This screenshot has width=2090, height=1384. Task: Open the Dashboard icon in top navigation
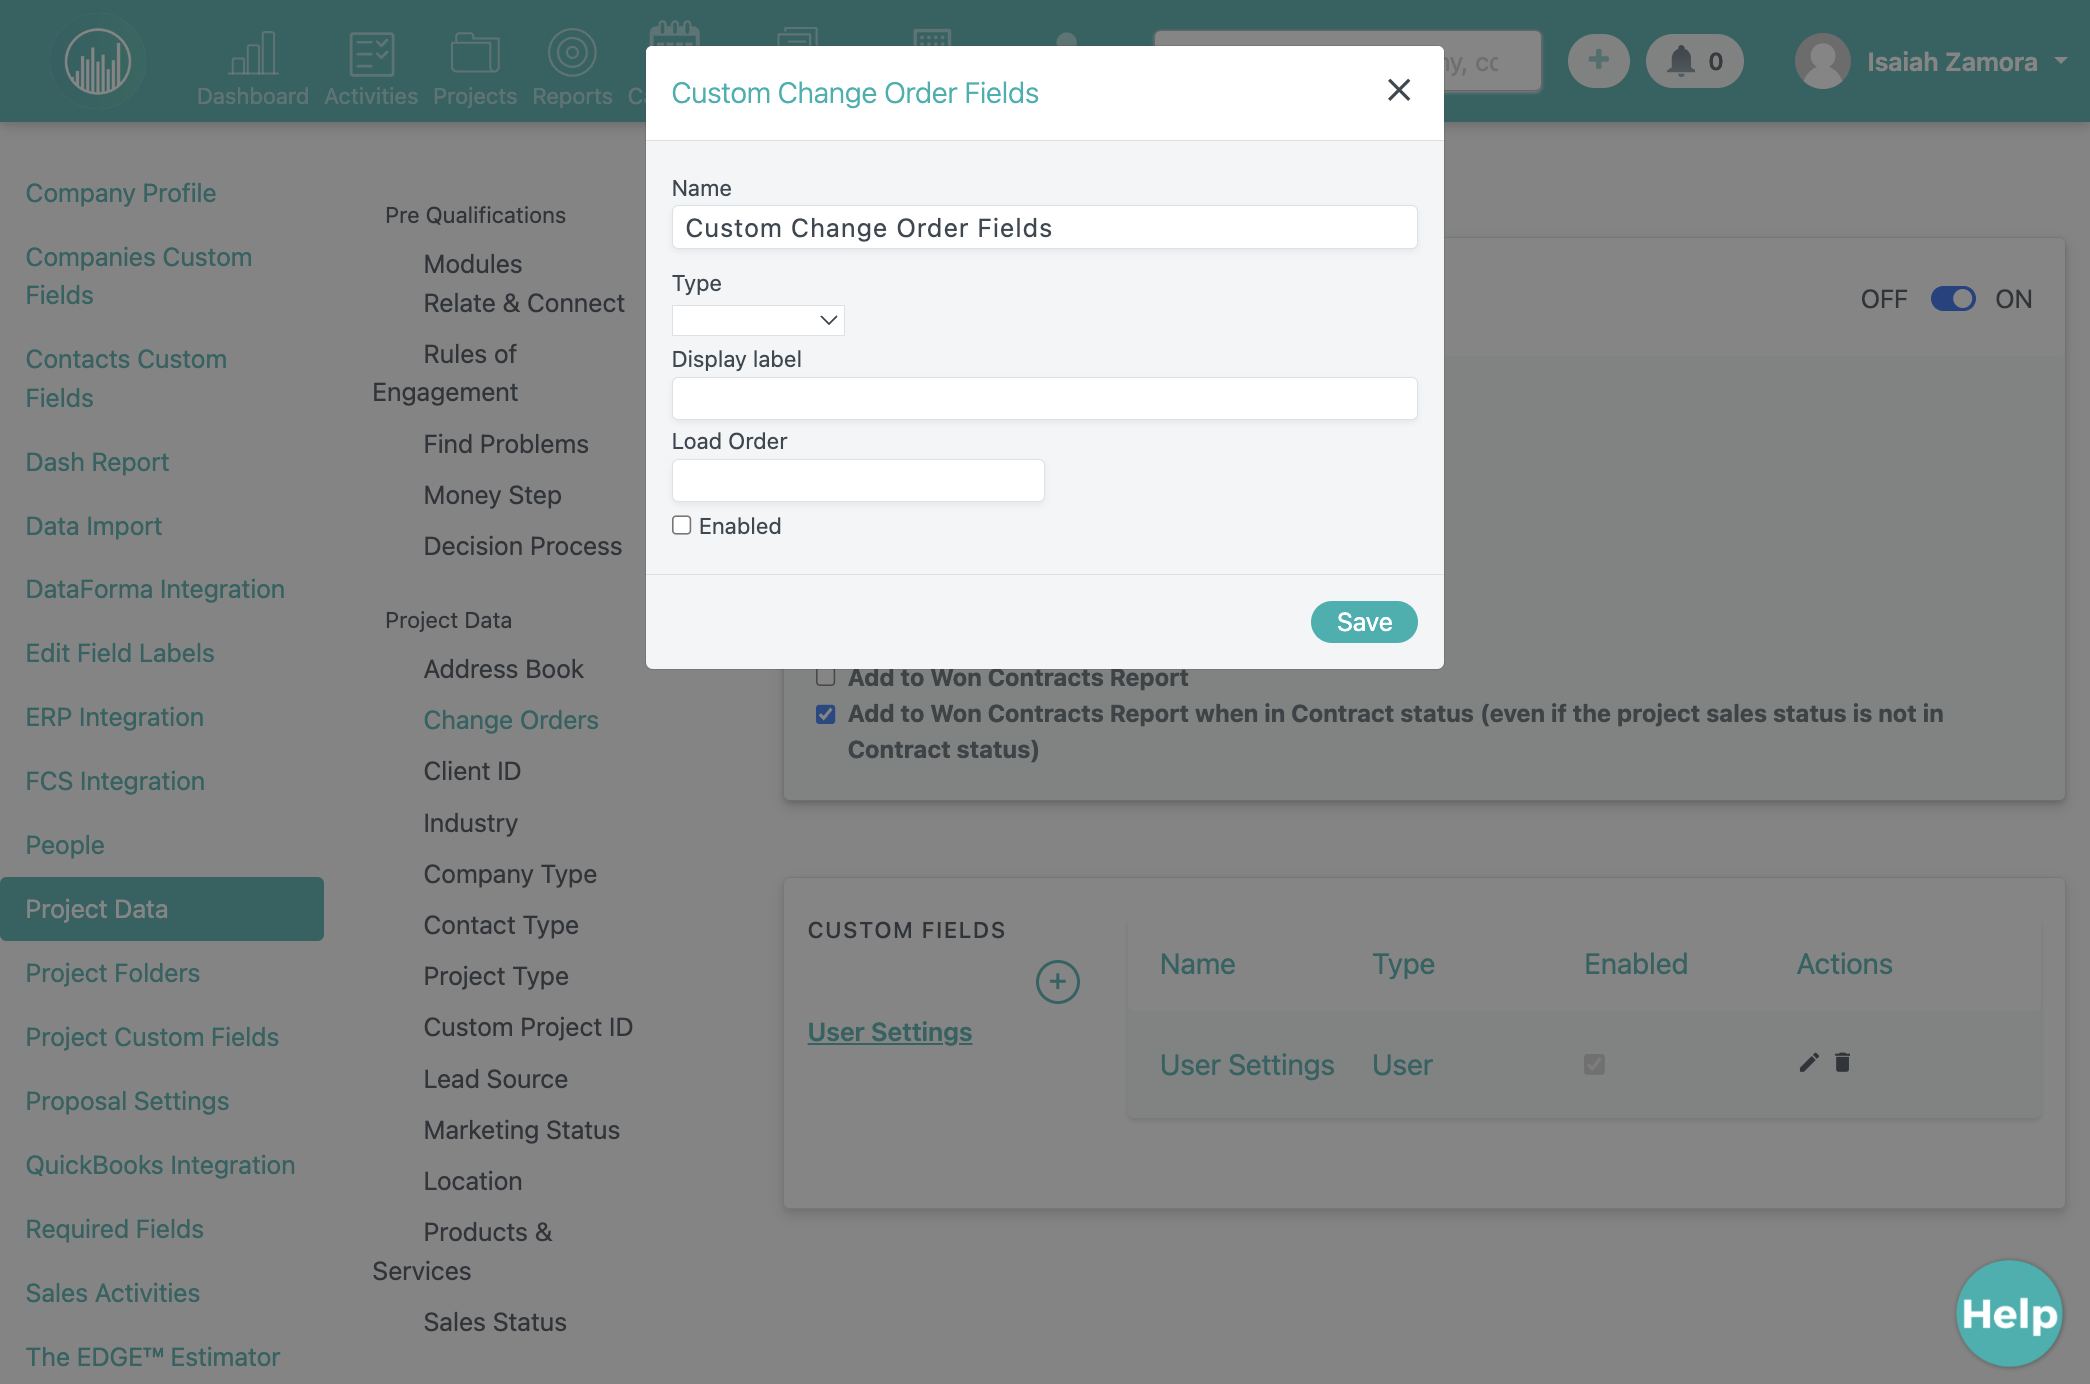coord(253,54)
